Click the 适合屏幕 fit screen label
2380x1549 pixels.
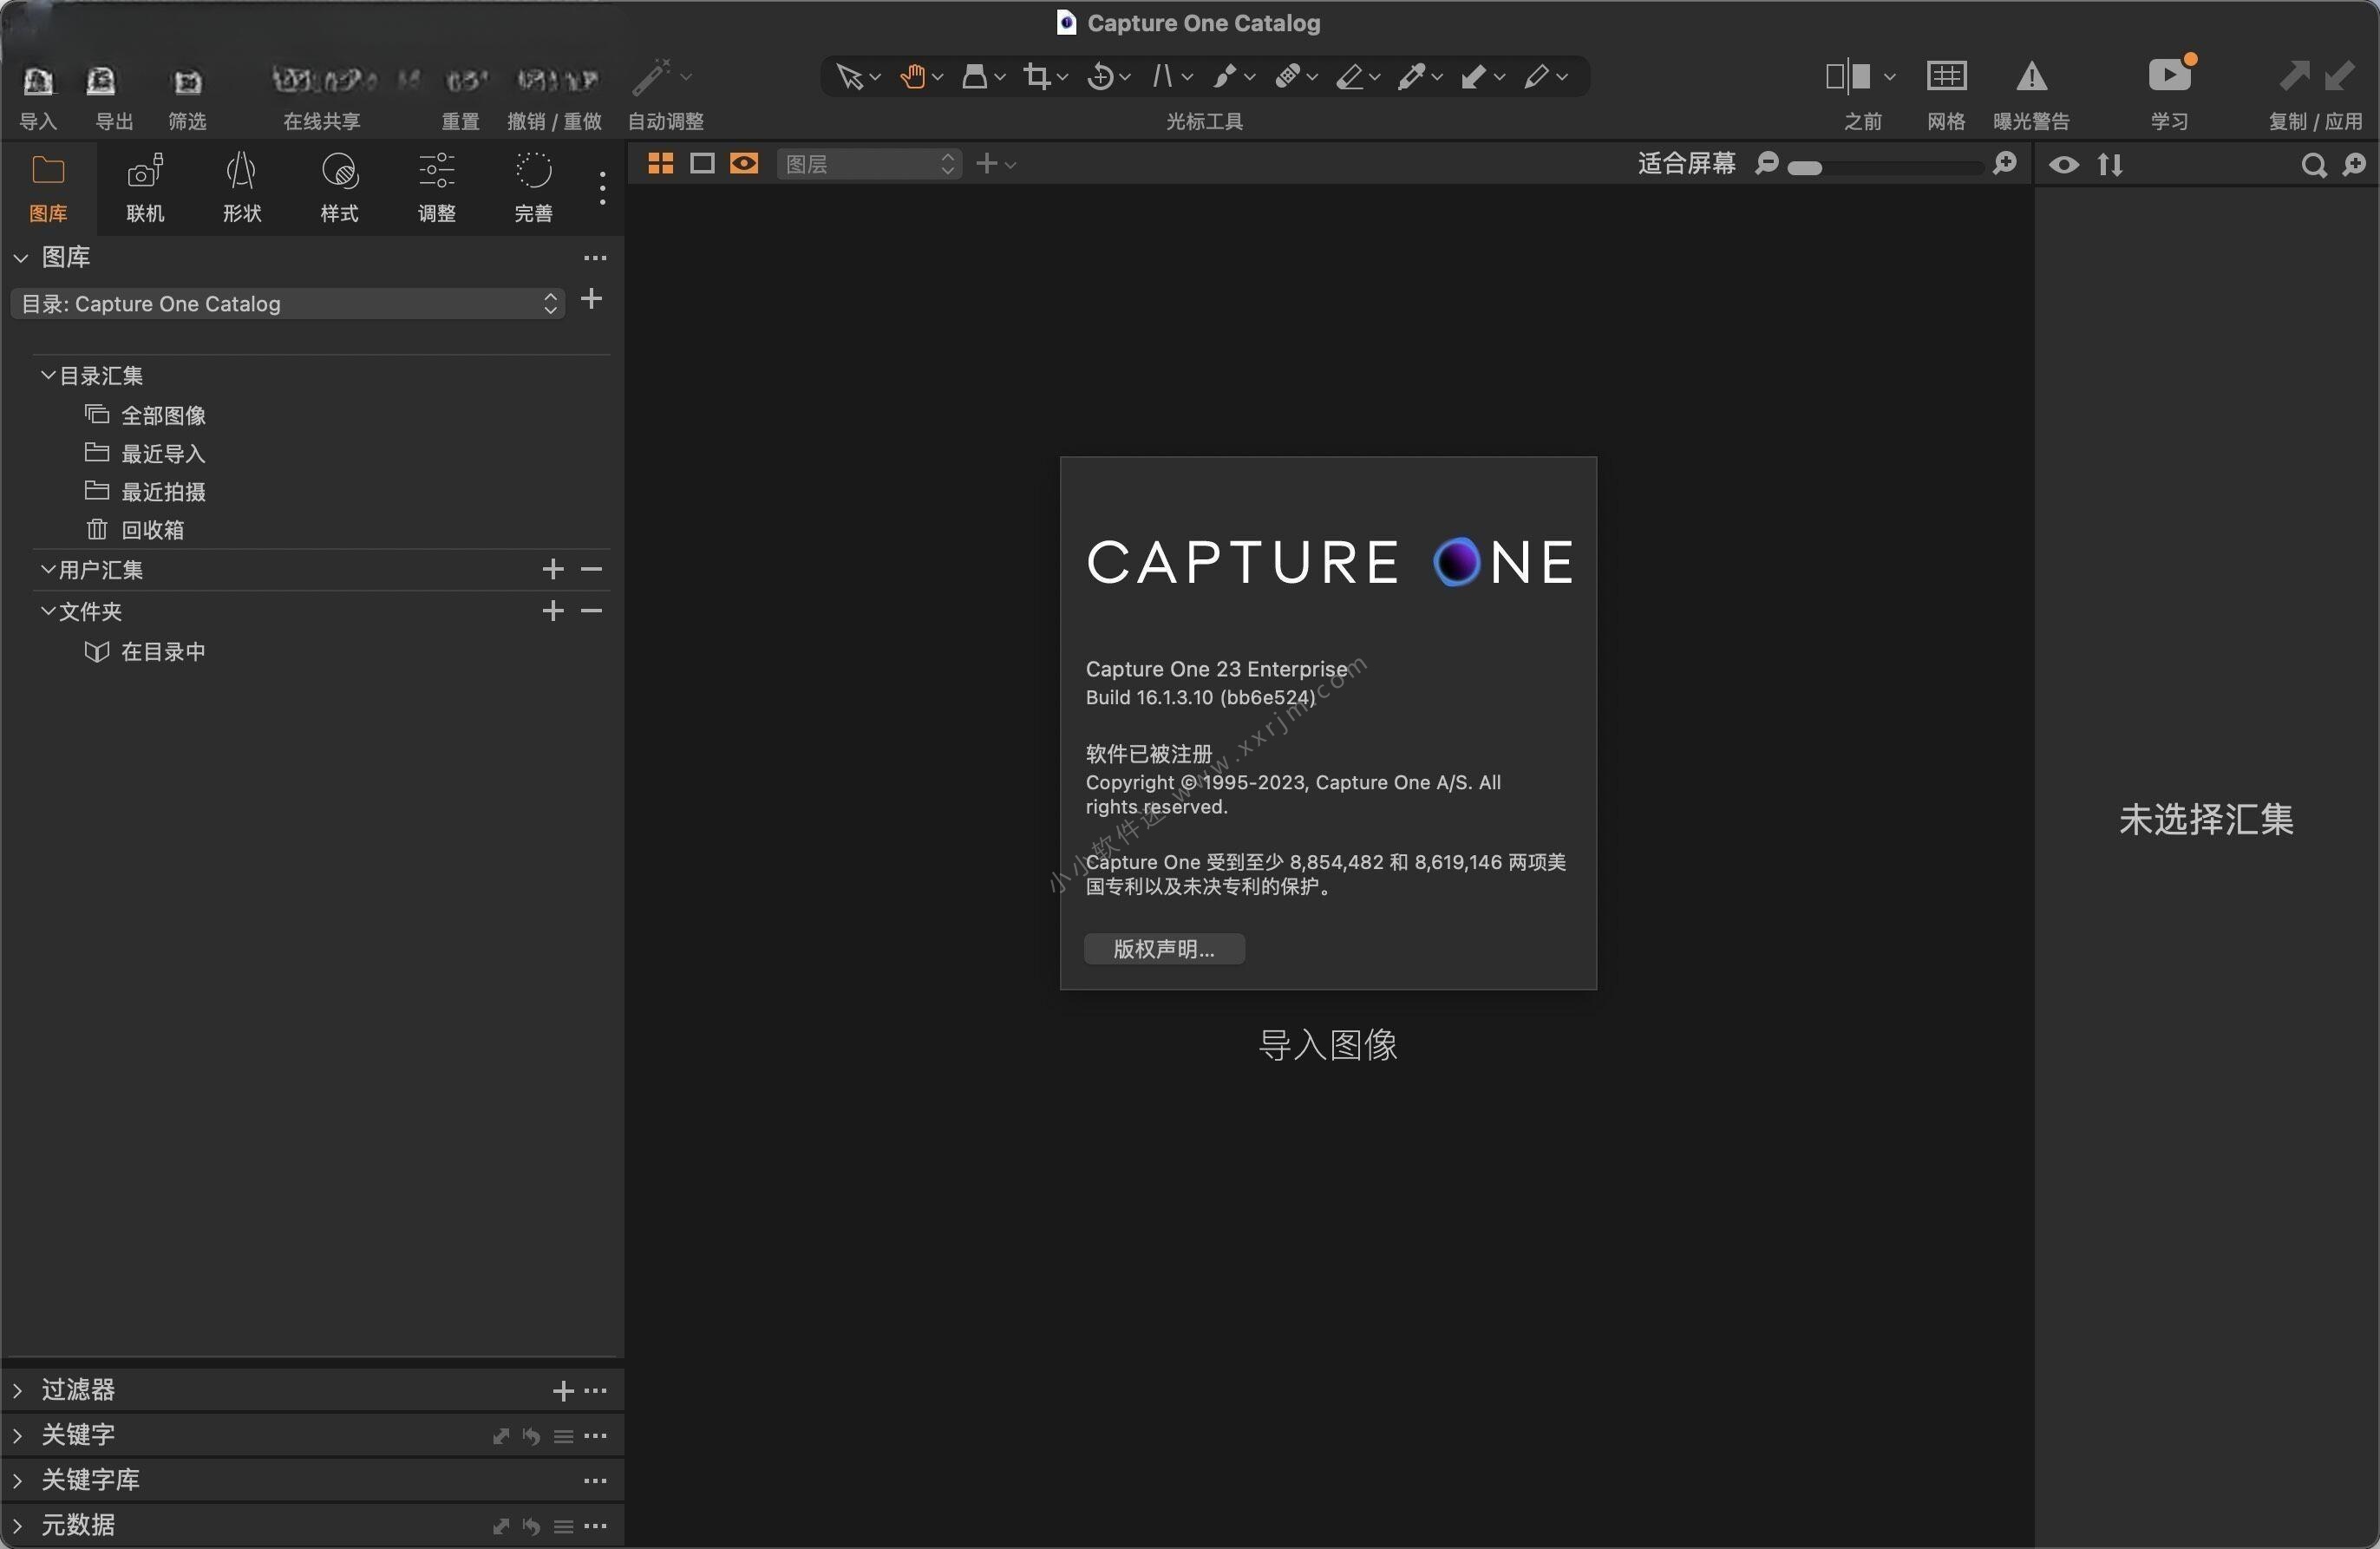[x=1686, y=164]
